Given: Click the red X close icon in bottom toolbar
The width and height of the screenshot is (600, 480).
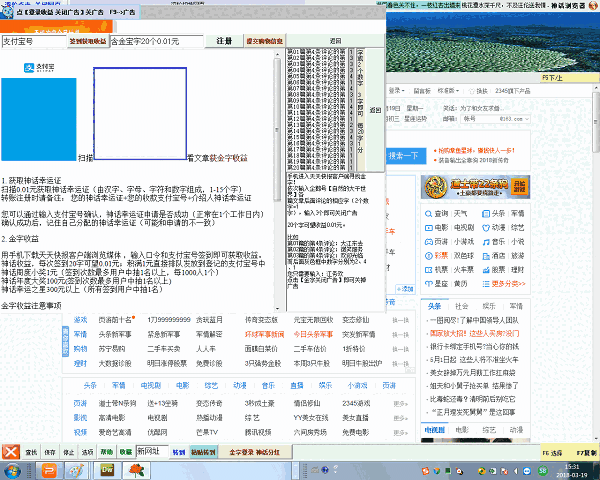Looking at the screenshot, I should [10, 452].
